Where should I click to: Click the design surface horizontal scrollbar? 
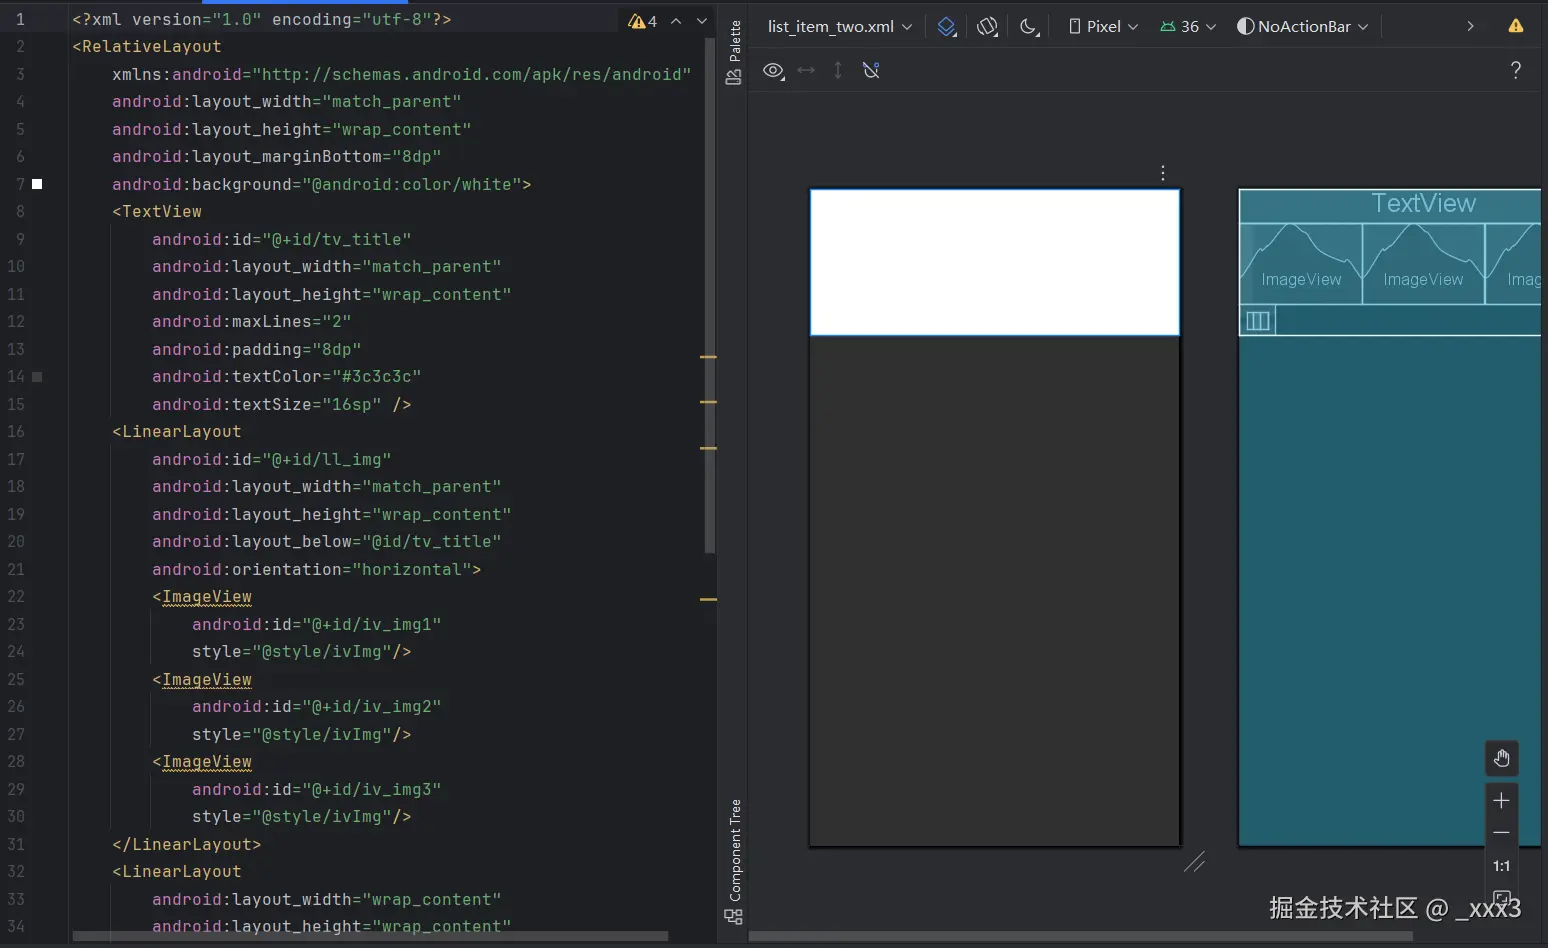click(x=1081, y=937)
